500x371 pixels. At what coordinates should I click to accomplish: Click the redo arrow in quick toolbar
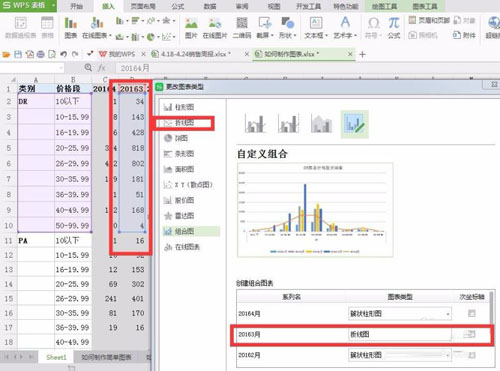pos(75,54)
